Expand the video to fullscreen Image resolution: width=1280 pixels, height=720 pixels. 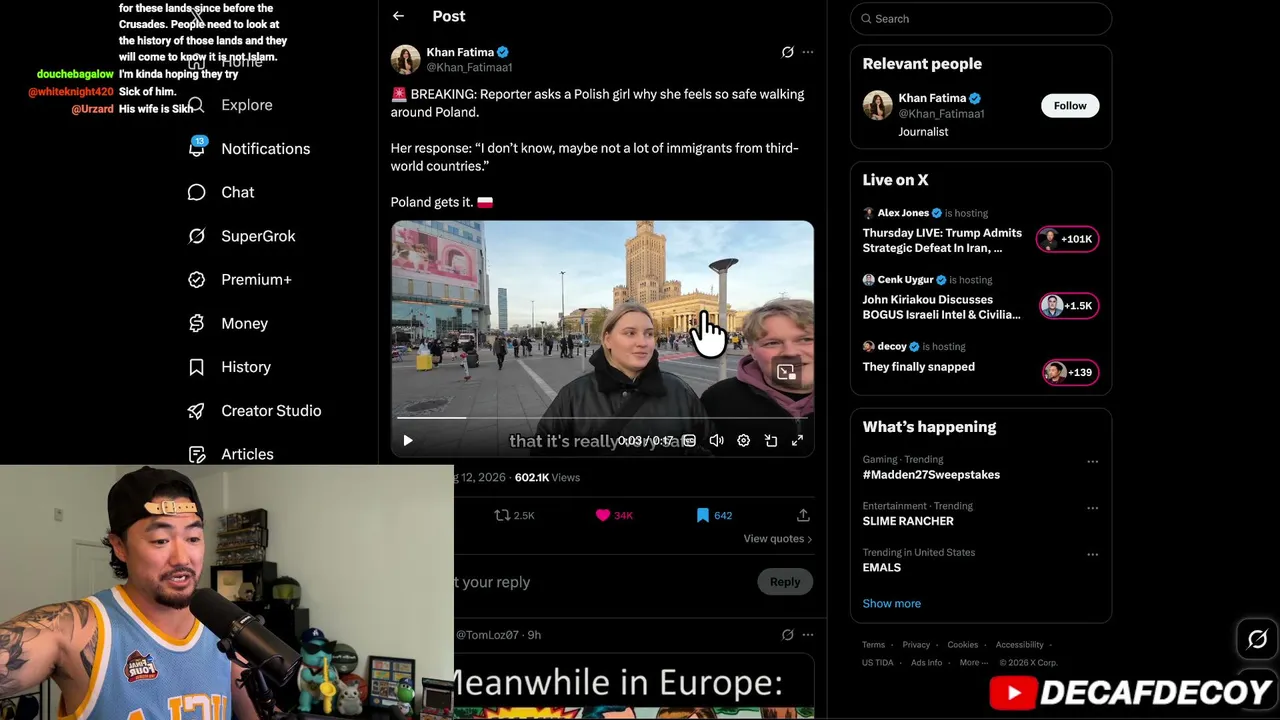click(797, 440)
